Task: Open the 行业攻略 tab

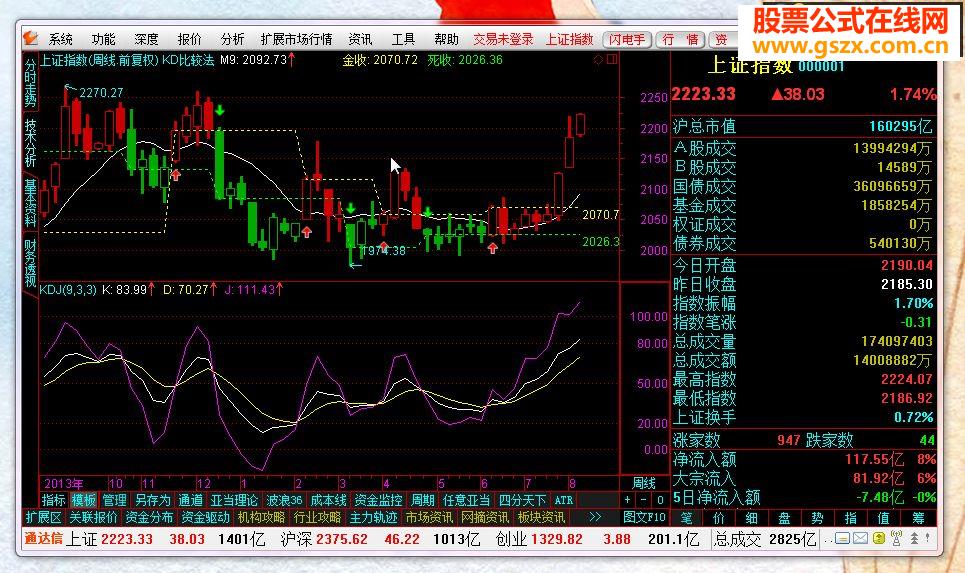Action: coord(318,517)
